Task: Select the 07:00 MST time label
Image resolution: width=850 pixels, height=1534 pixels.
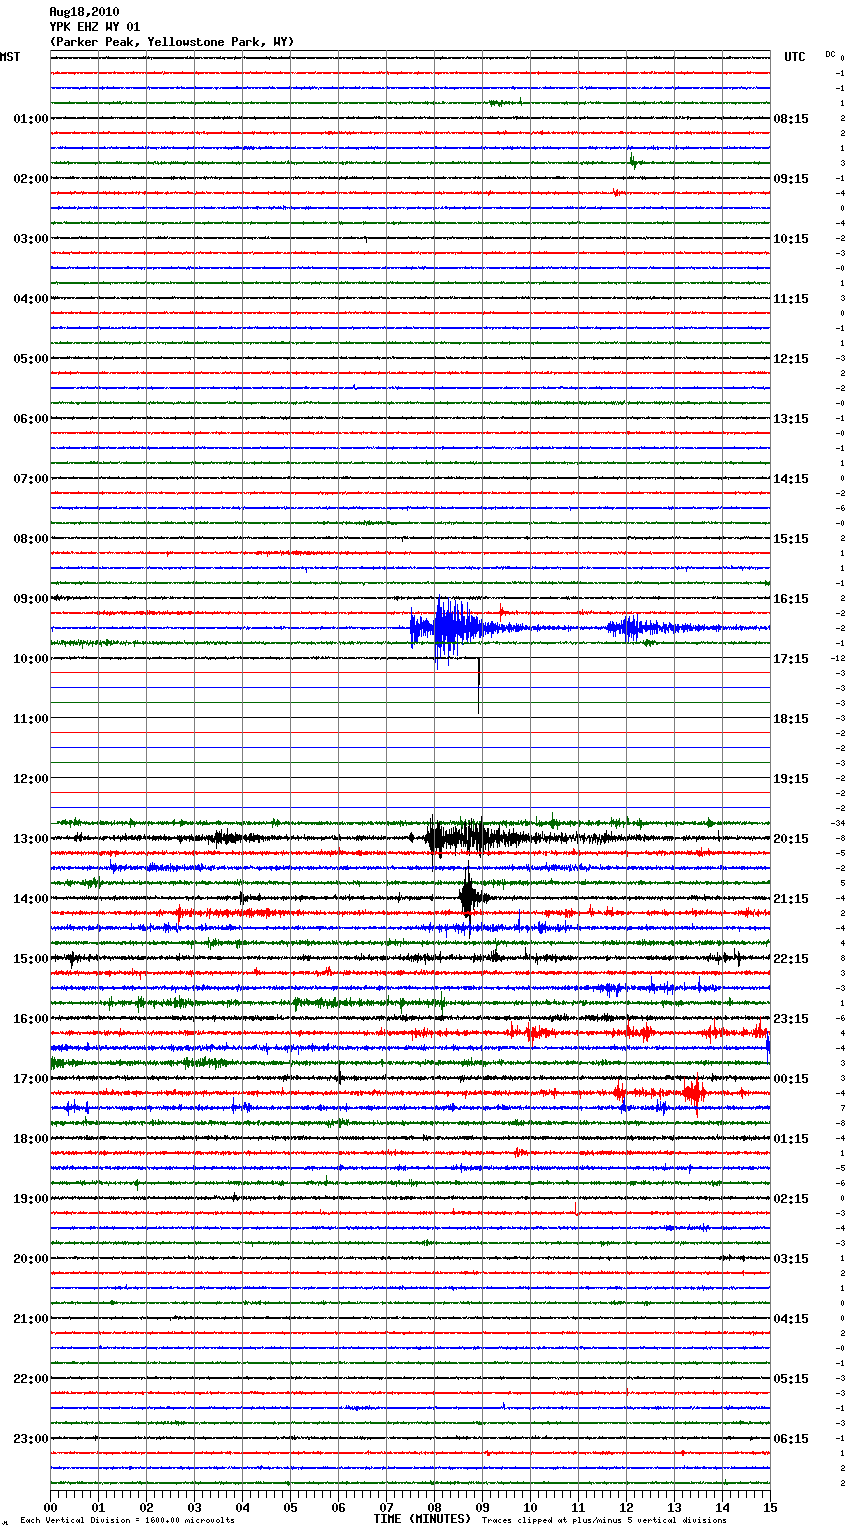Action: click(x=31, y=479)
